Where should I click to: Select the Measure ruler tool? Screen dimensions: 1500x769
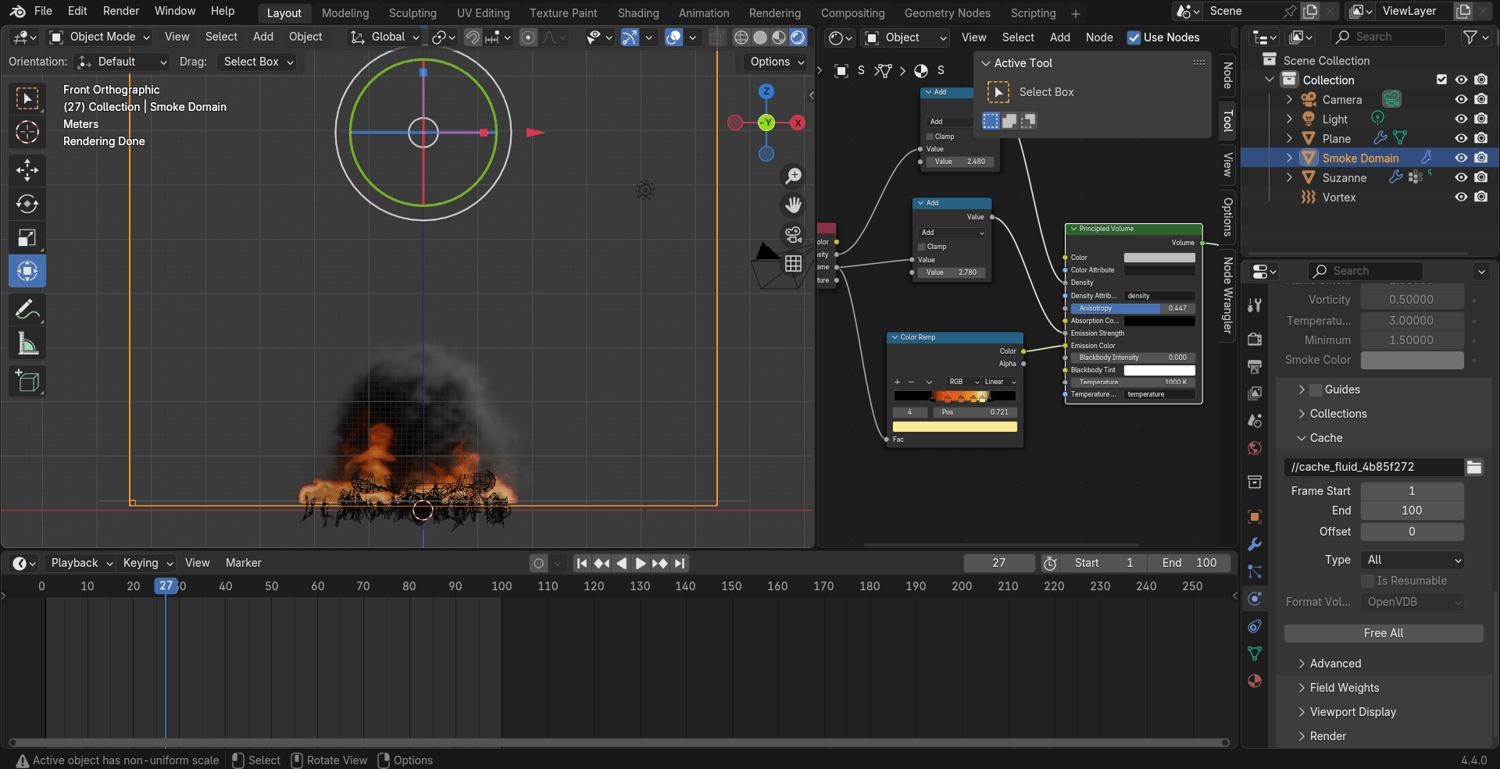coord(27,345)
